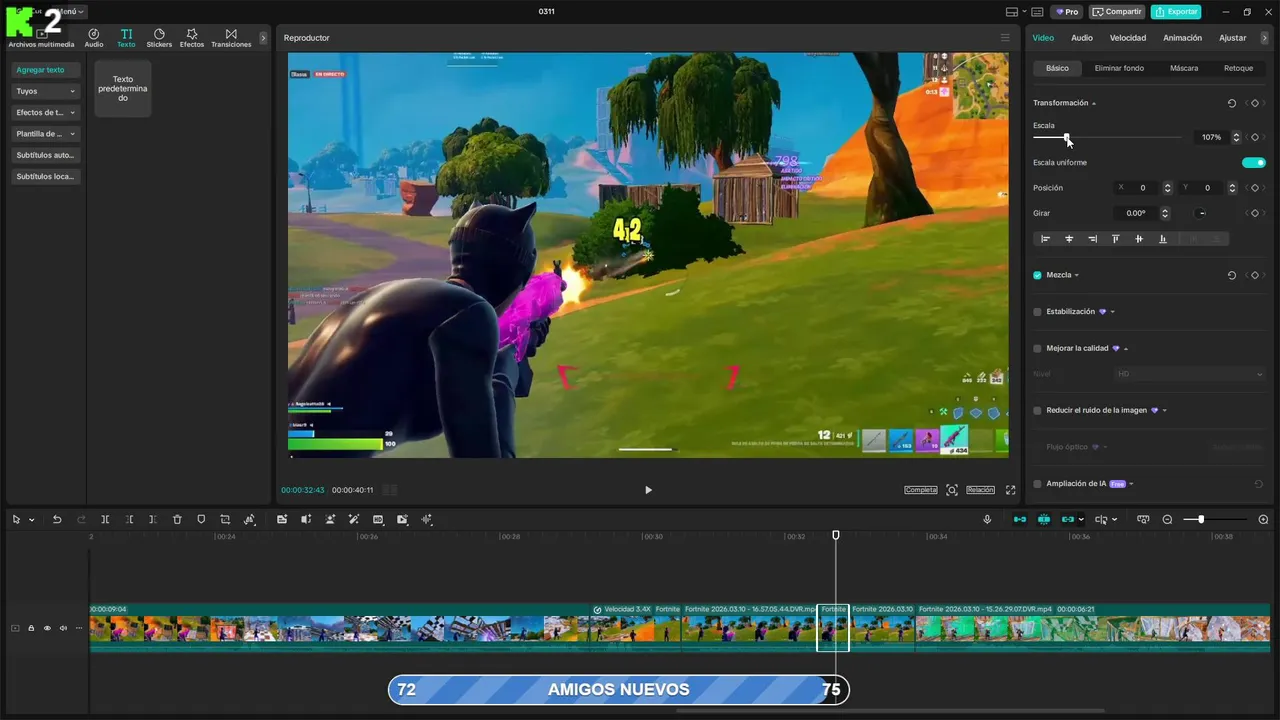Screen dimensions: 1280x720
Task: Start voice recording with microphone icon
Action: coord(987,519)
